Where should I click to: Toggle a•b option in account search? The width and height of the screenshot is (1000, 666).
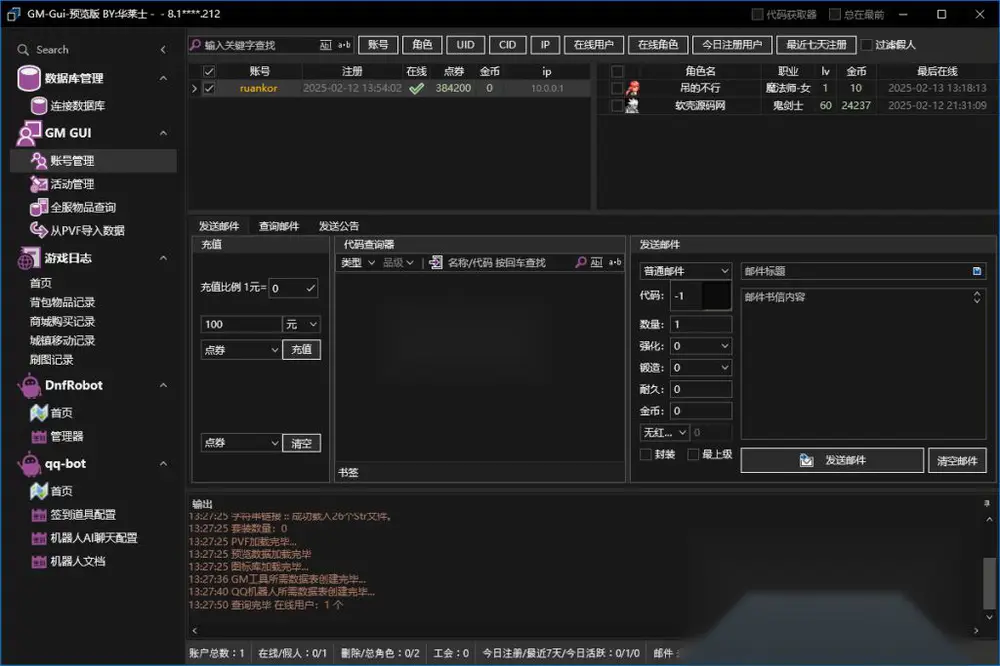(344, 45)
